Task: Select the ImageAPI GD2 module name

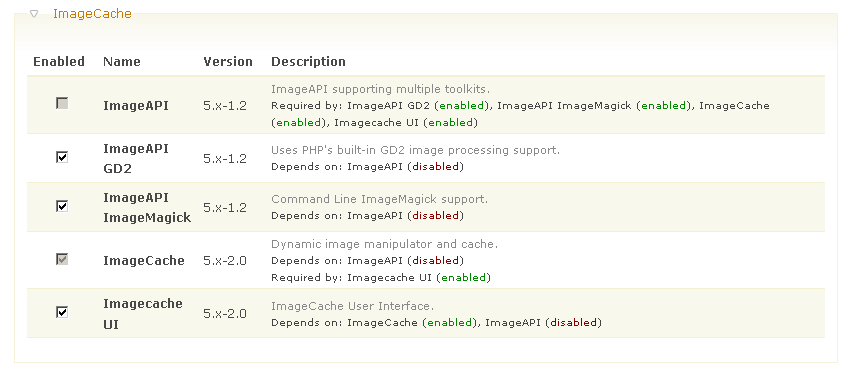Action: pyautogui.click(x=136, y=158)
